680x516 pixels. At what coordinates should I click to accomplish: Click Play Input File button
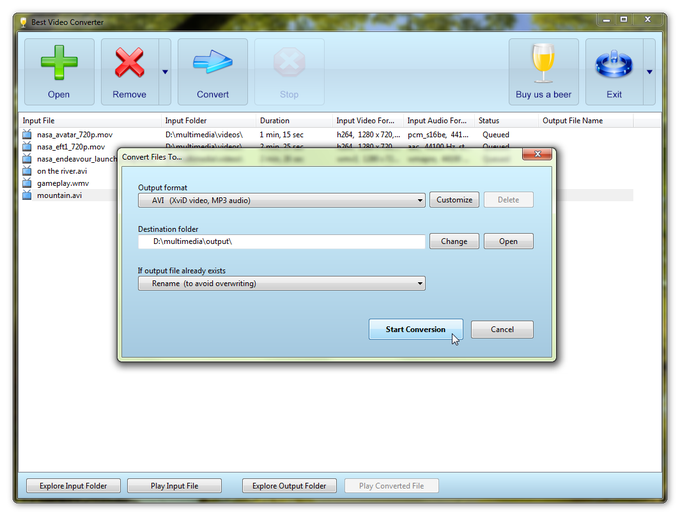pos(174,486)
